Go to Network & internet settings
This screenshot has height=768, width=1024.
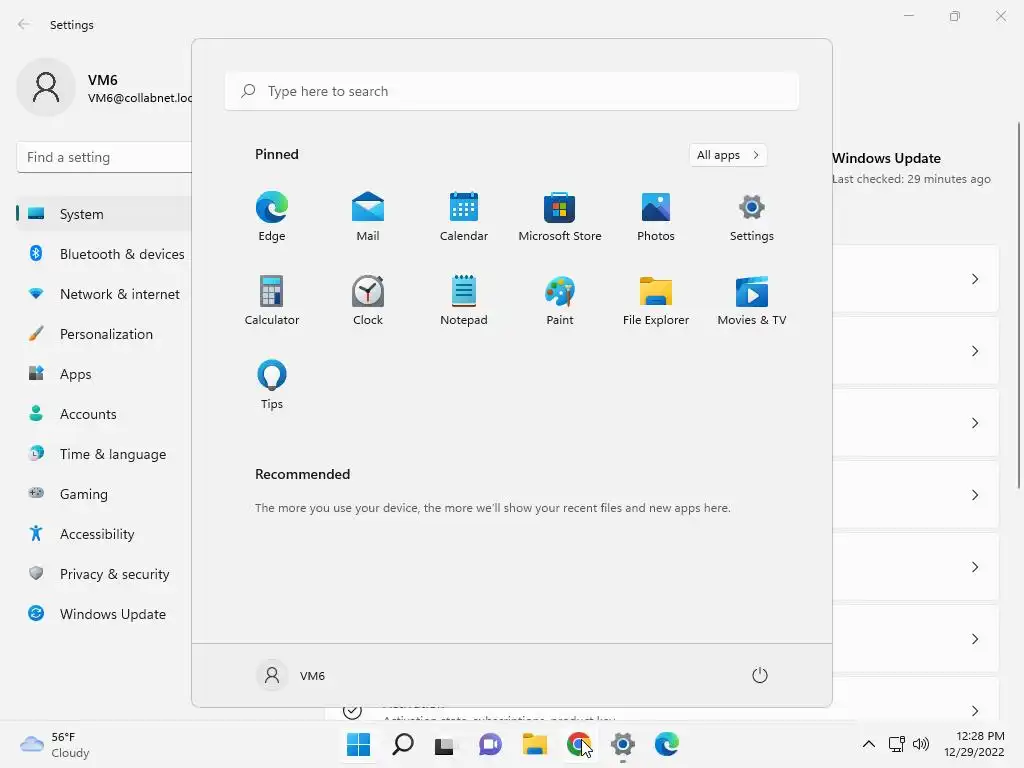point(104,294)
